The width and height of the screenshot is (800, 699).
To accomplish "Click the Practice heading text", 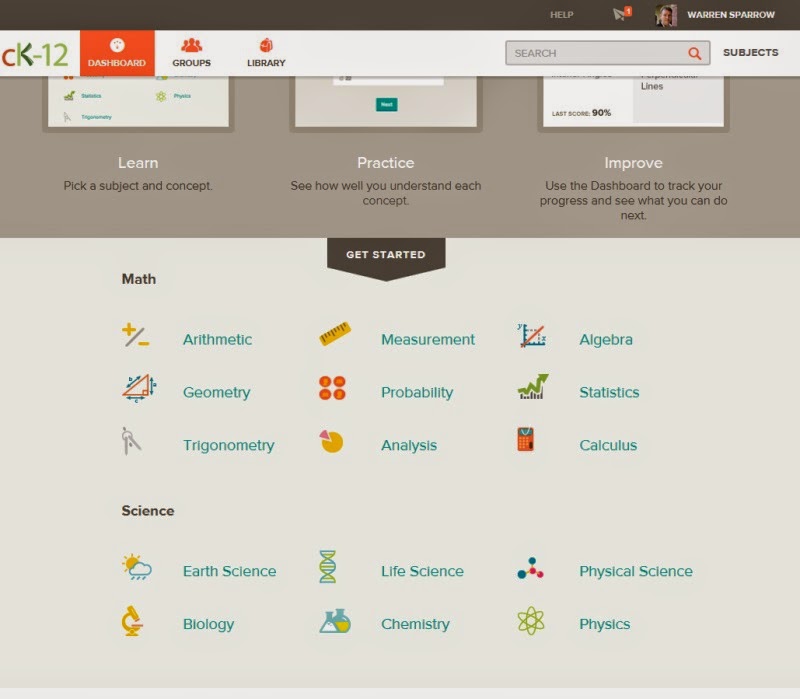I will click(x=386, y=163).
